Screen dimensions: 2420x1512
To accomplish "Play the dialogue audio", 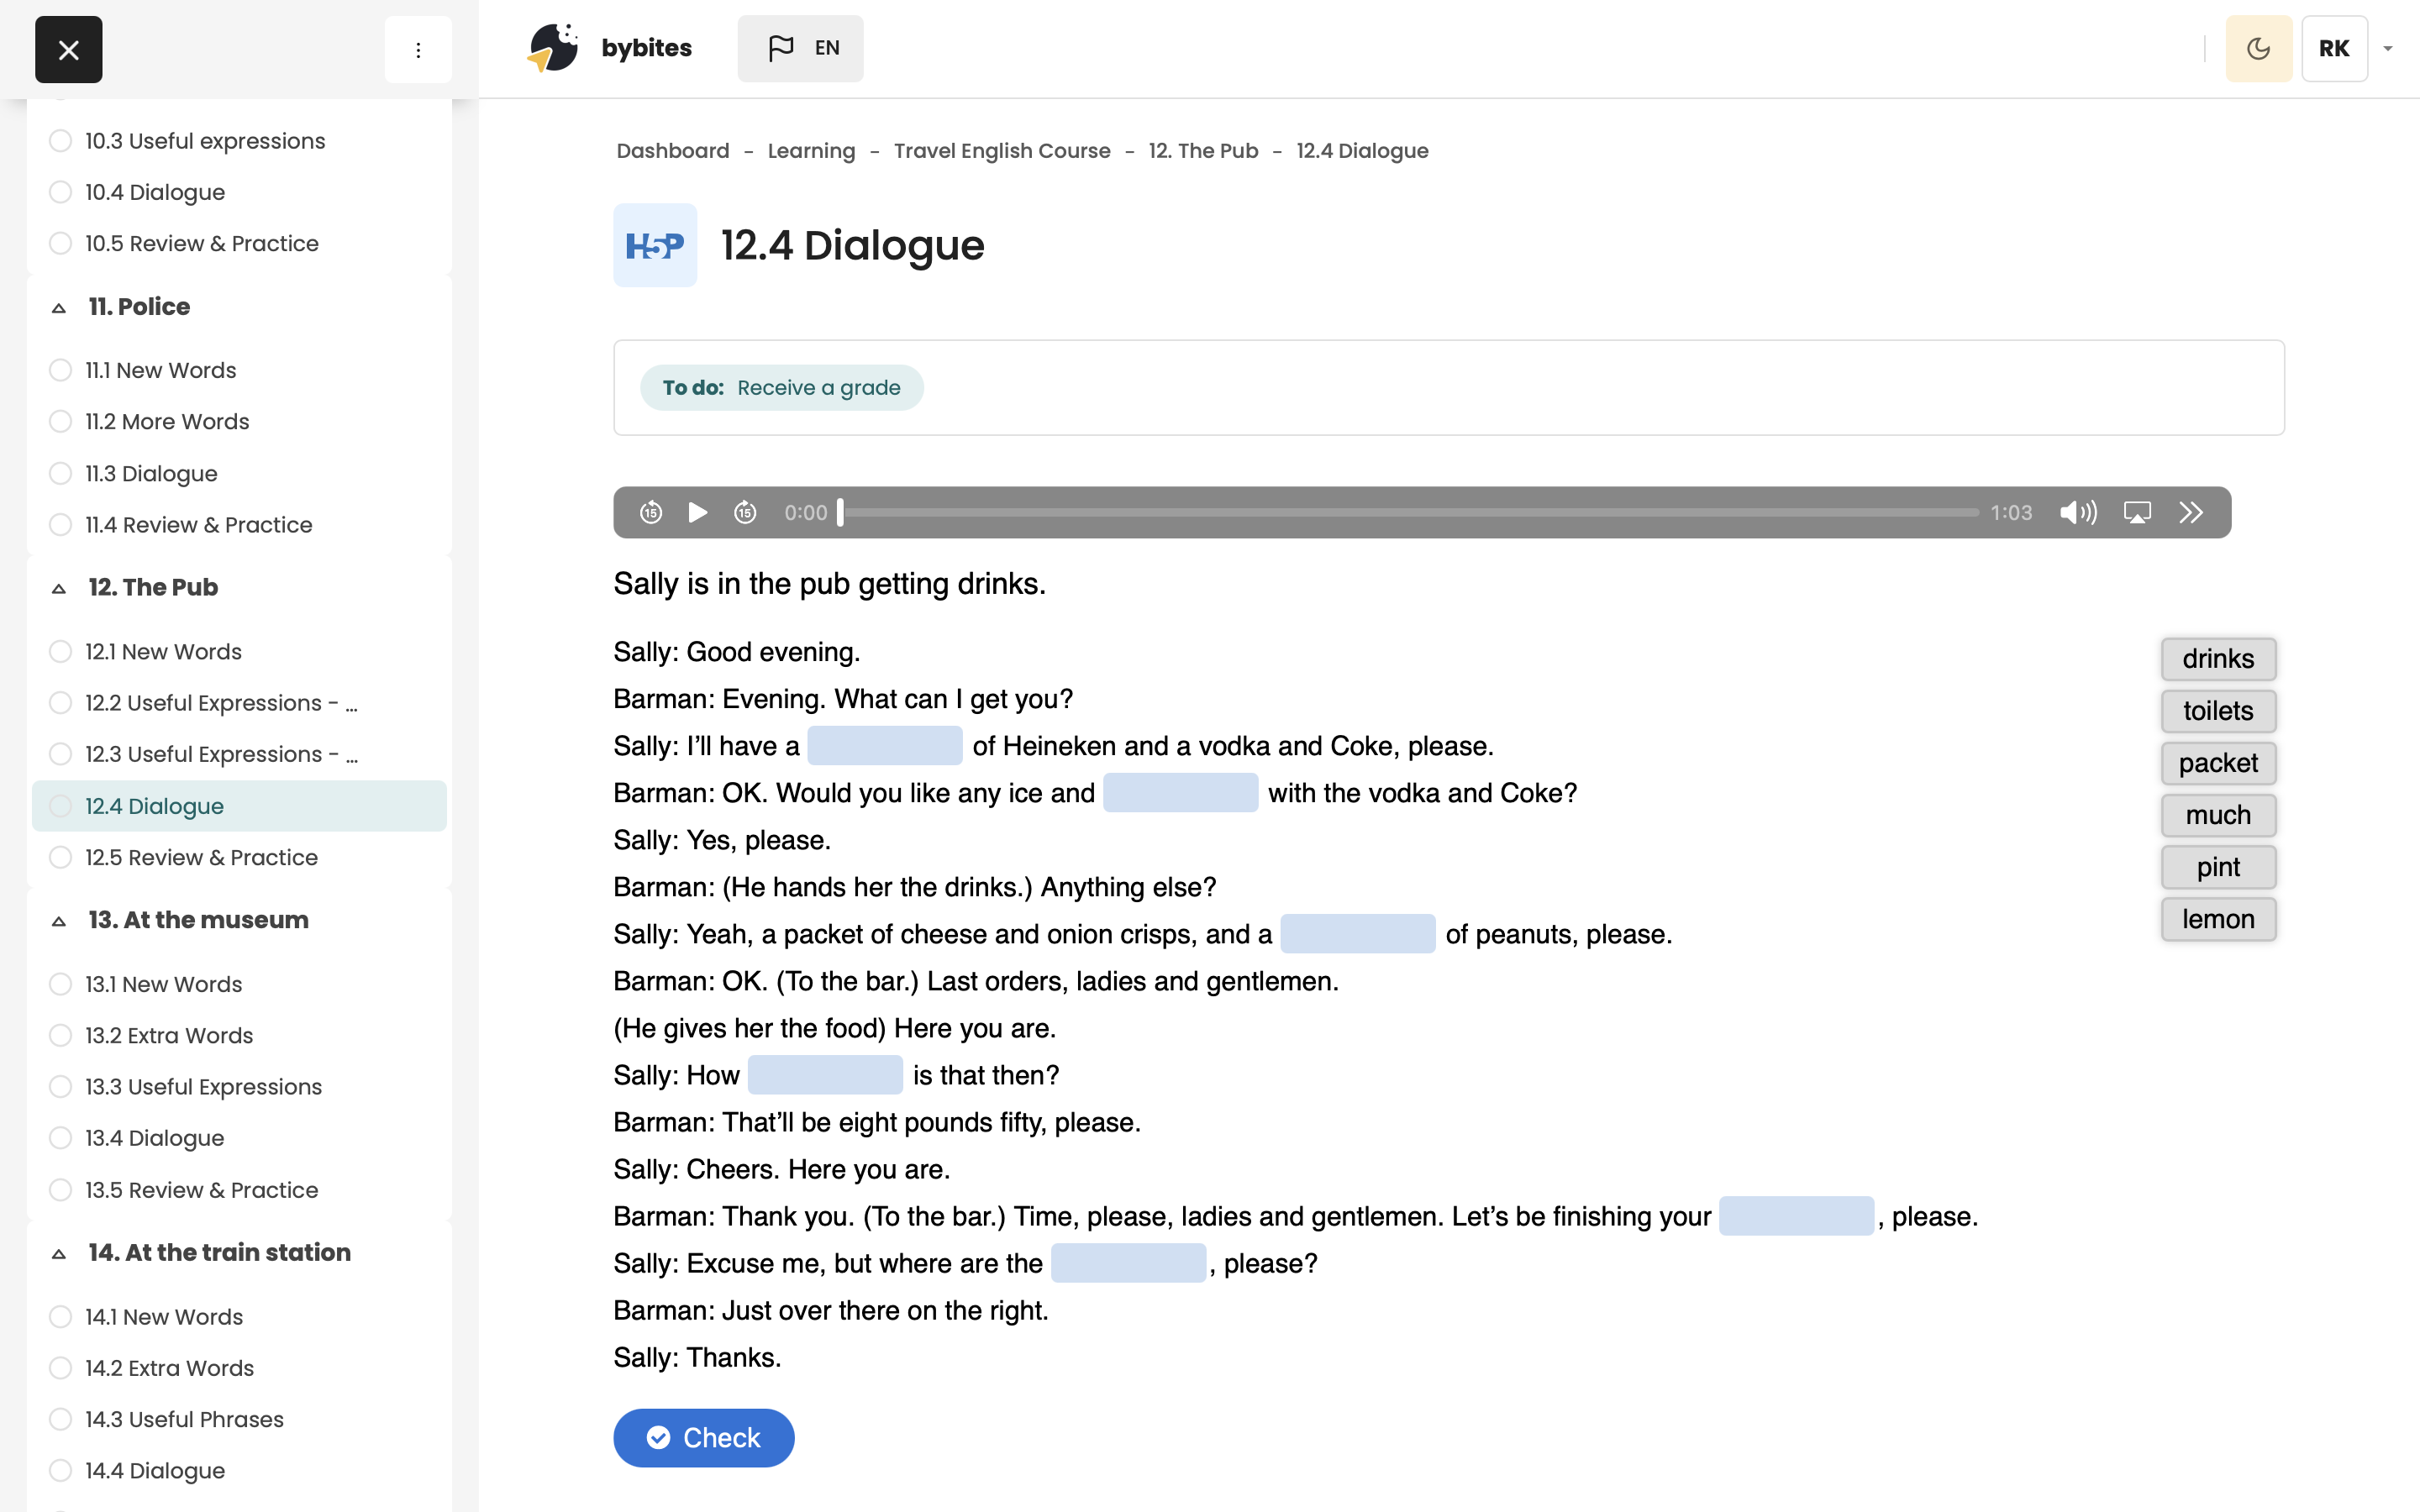I will [698, 513].
